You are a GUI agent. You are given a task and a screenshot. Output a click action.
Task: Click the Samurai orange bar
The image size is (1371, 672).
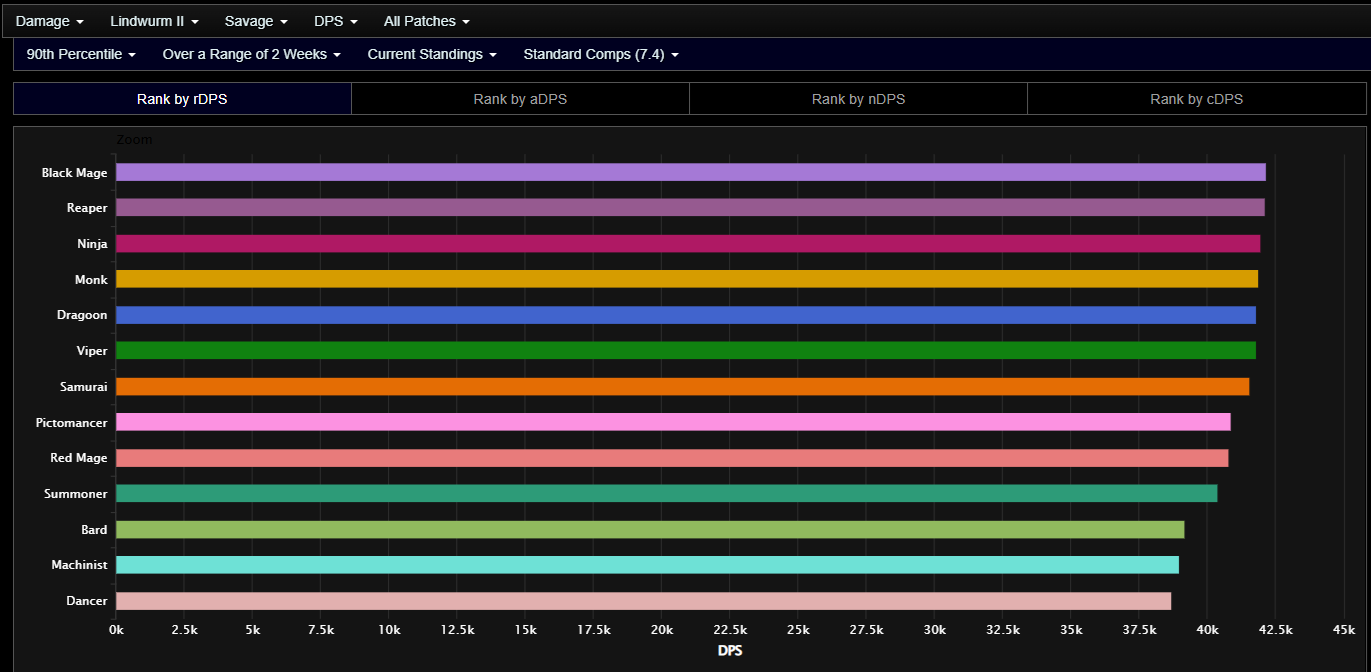(683, 386)
